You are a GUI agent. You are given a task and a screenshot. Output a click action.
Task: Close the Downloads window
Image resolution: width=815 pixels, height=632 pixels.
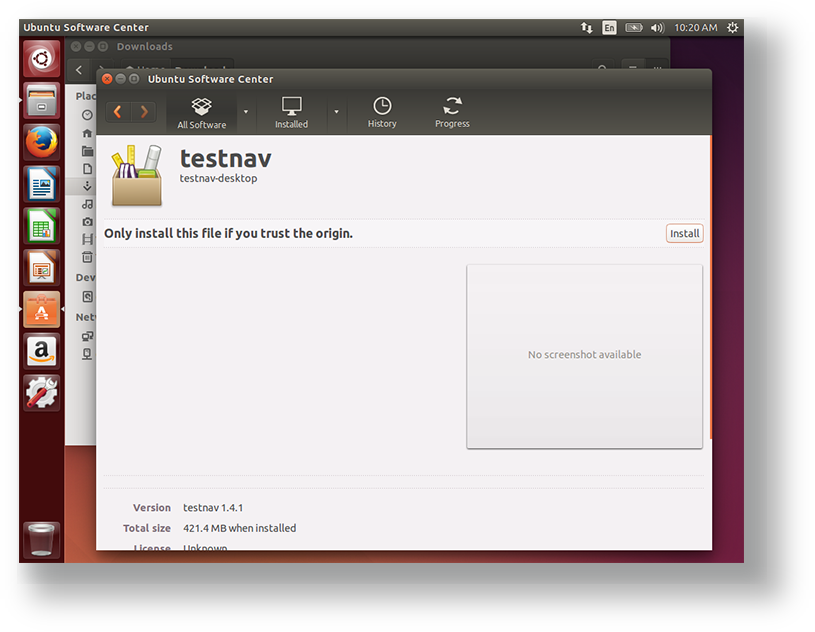point(76,47)
